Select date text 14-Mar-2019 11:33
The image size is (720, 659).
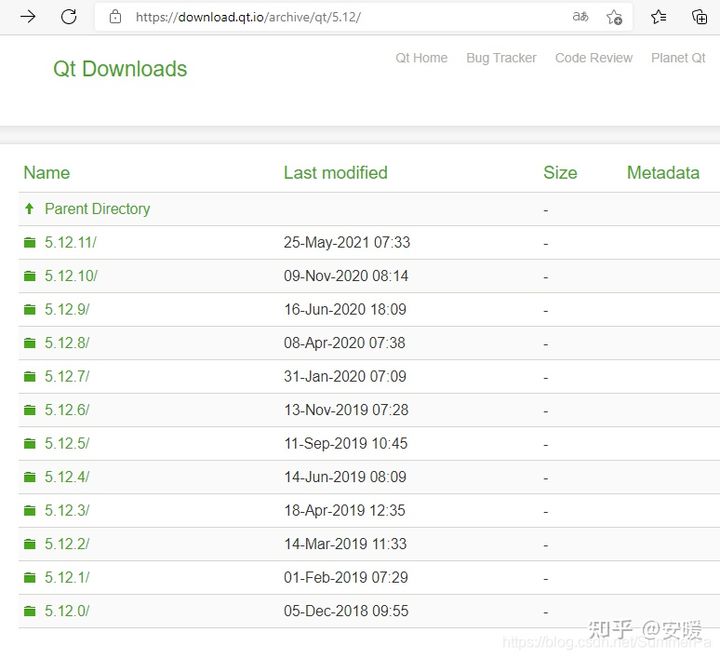click(345, 544)
